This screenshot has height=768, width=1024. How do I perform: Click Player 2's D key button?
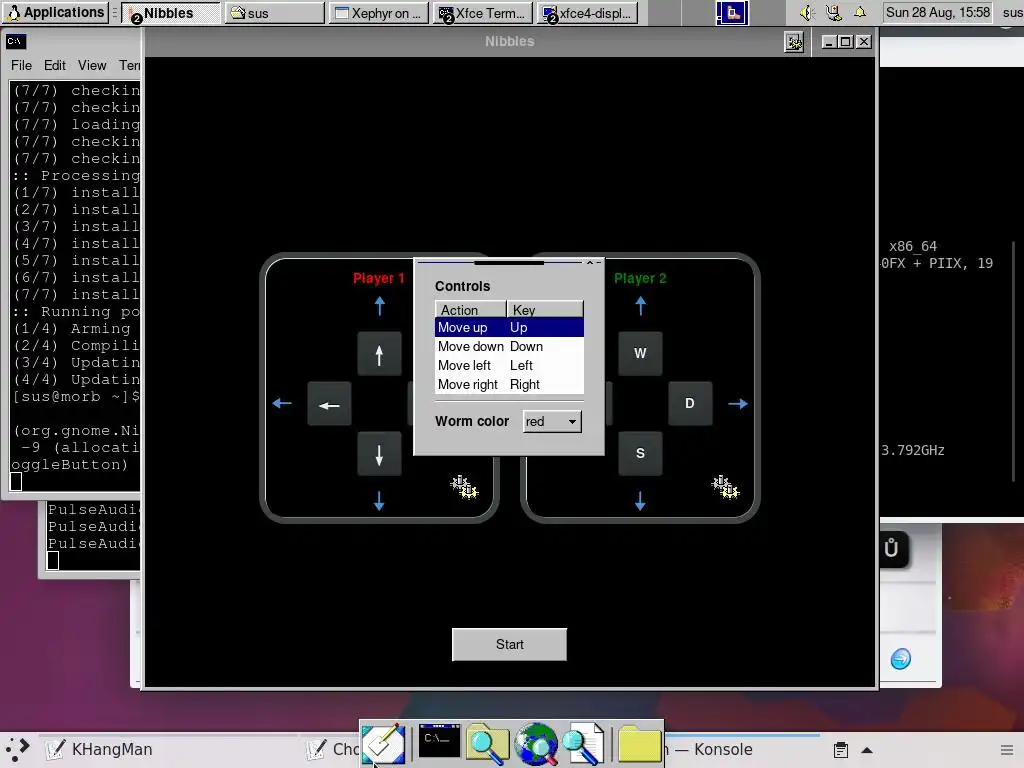click(690, 404)
